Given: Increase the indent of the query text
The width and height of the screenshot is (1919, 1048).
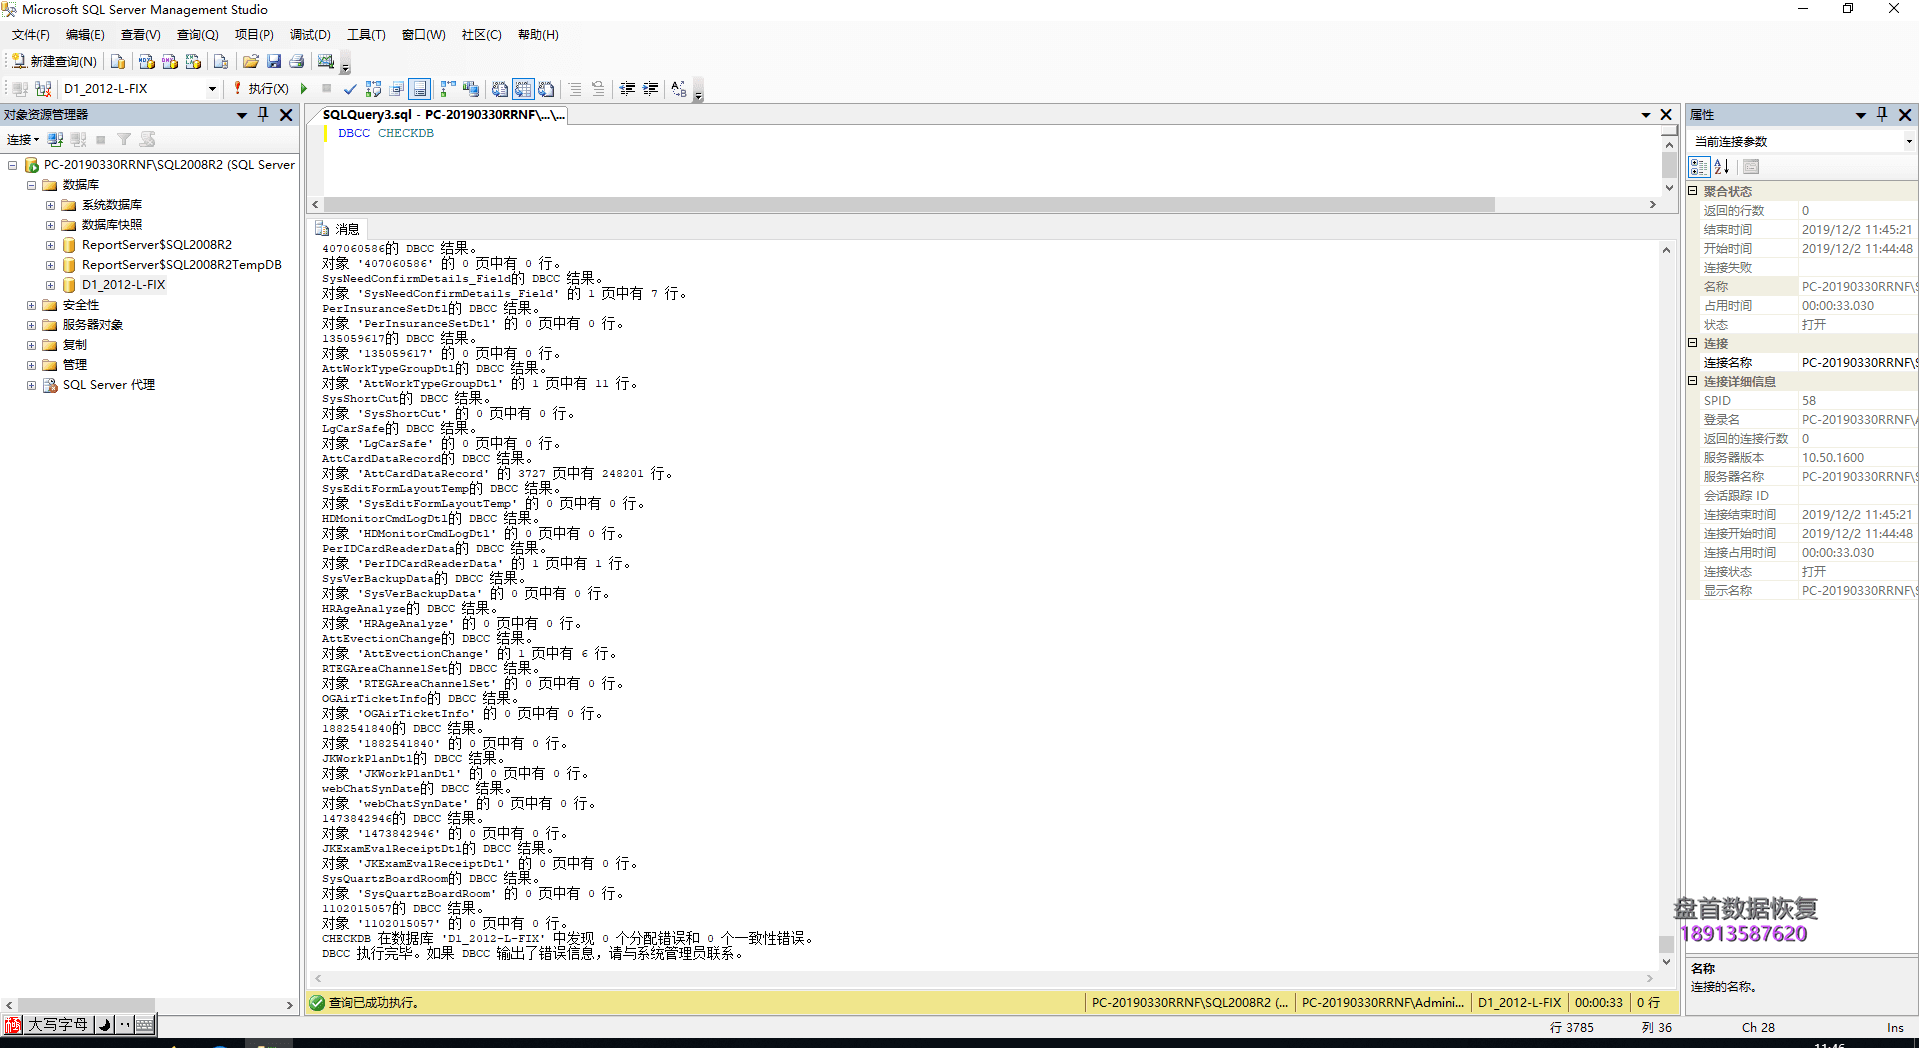Looking at the screenshot, I should [650, 89].
